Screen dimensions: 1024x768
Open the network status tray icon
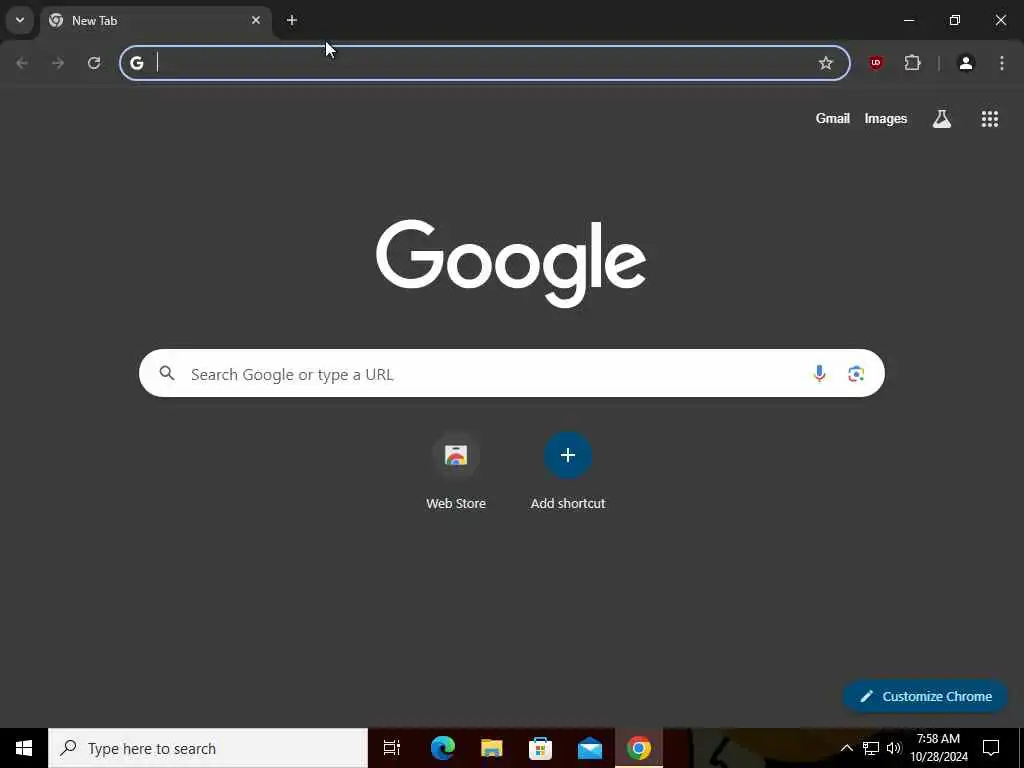pos(871,748)
